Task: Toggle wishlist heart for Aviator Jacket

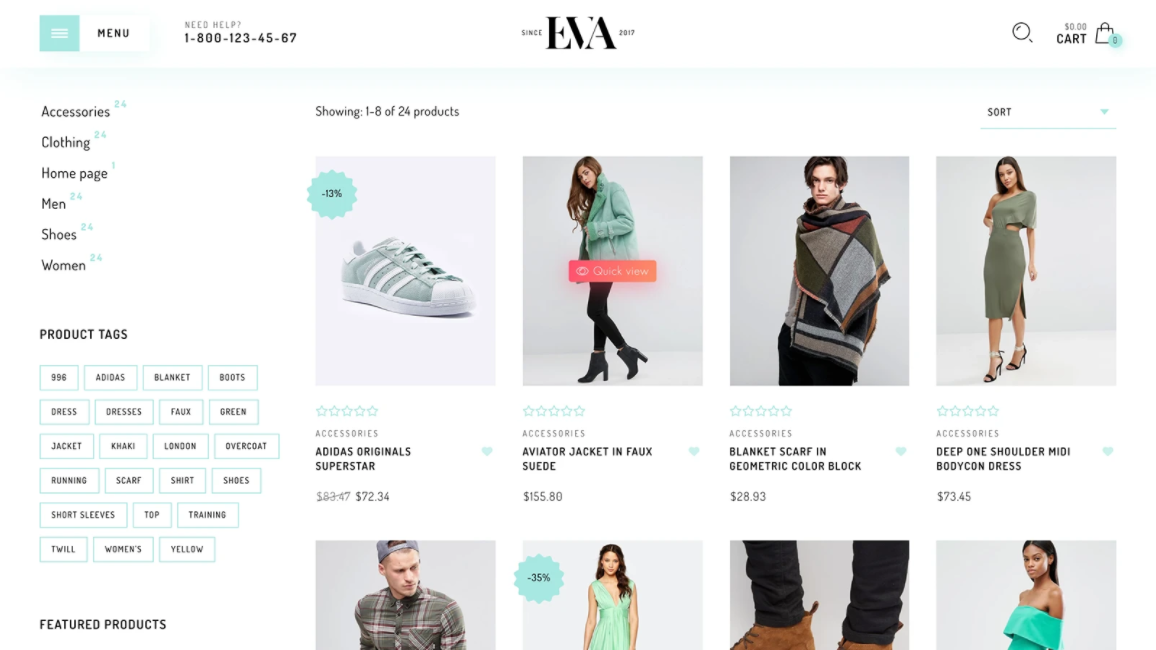Action: [694, 451]
